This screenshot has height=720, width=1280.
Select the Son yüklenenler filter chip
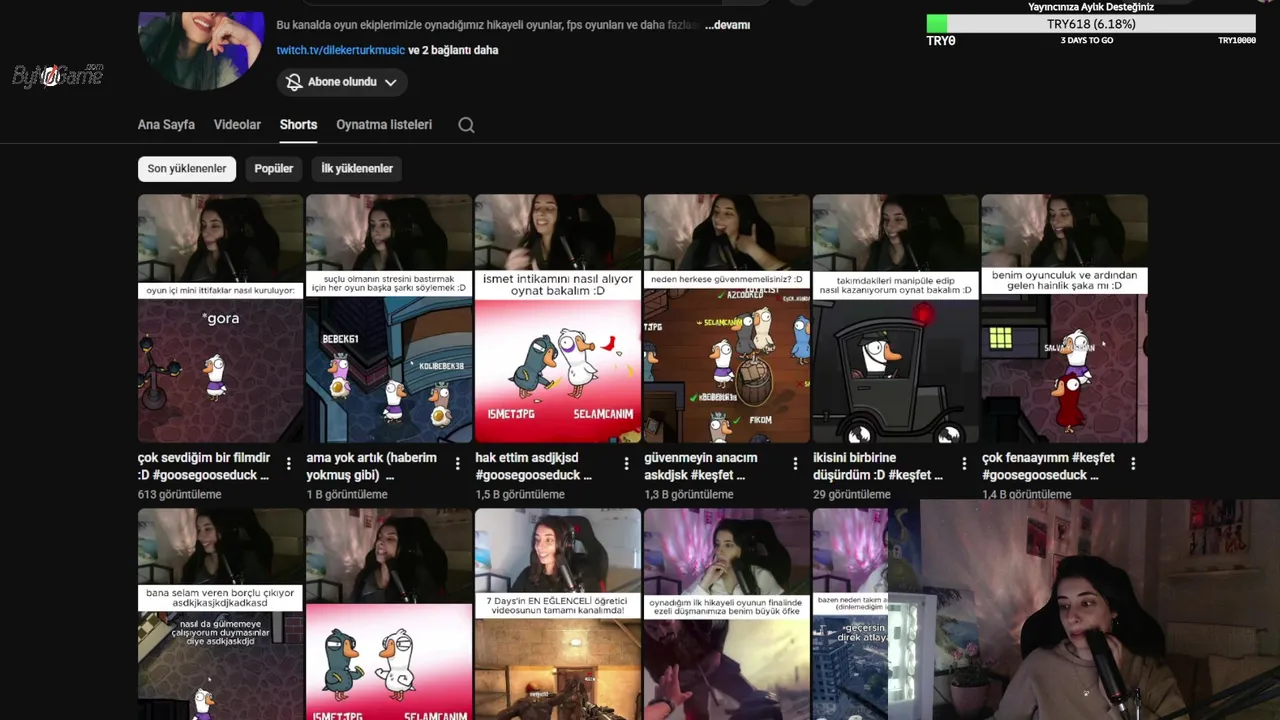tap(187, 169)
